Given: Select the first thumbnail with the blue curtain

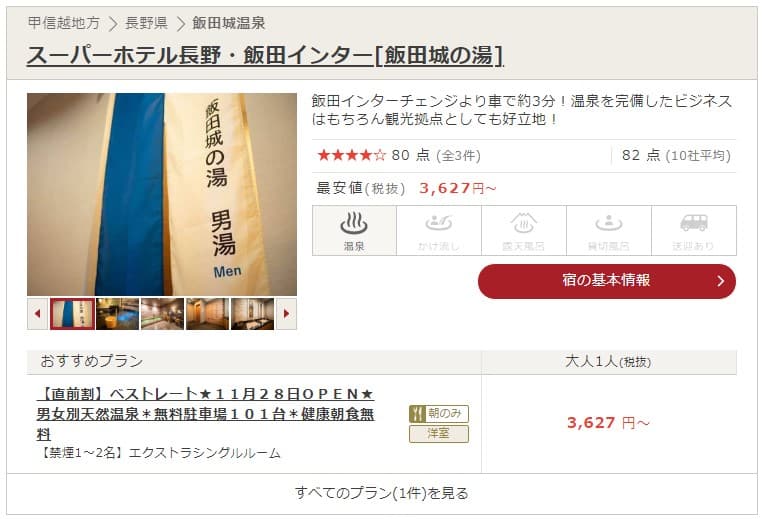Looking at the screenshot, I should click(72, 314).
